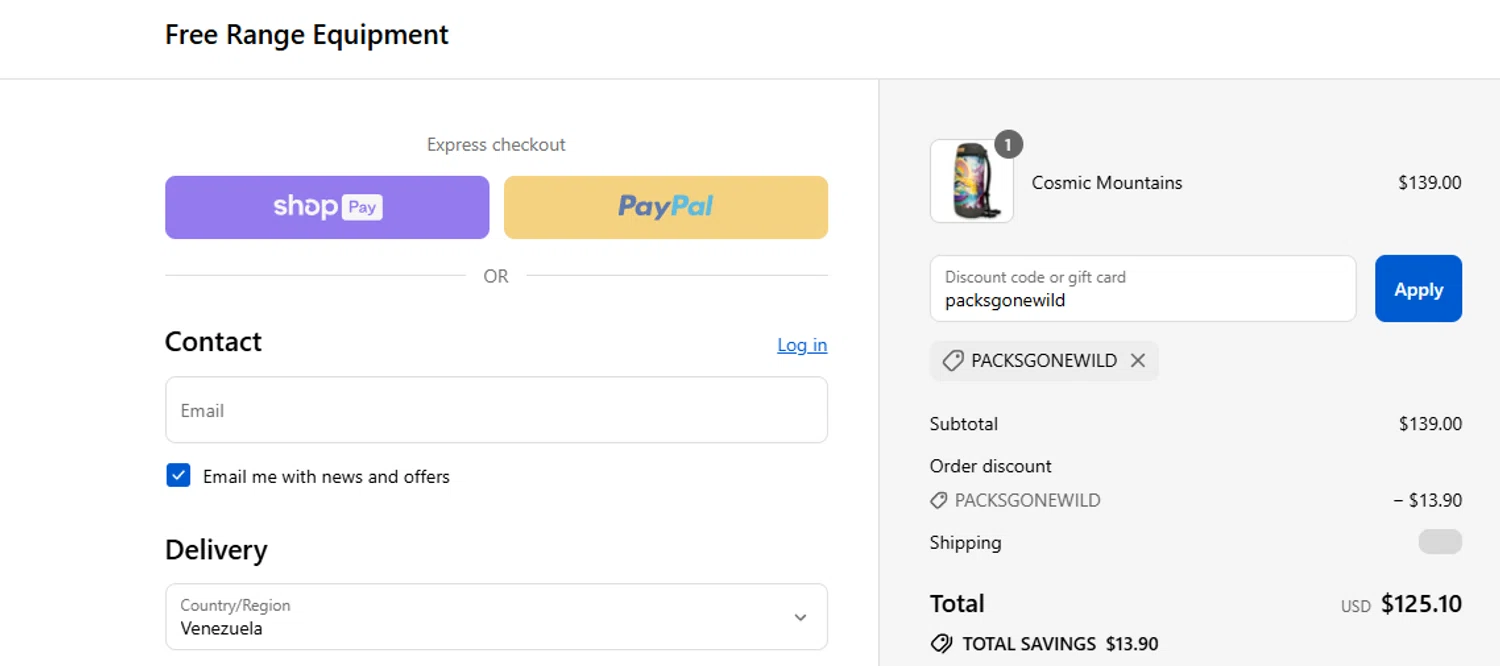Click the tag icon in PACKSGONEWILD chip
The image size is (1500, 666).
point(953,361)
